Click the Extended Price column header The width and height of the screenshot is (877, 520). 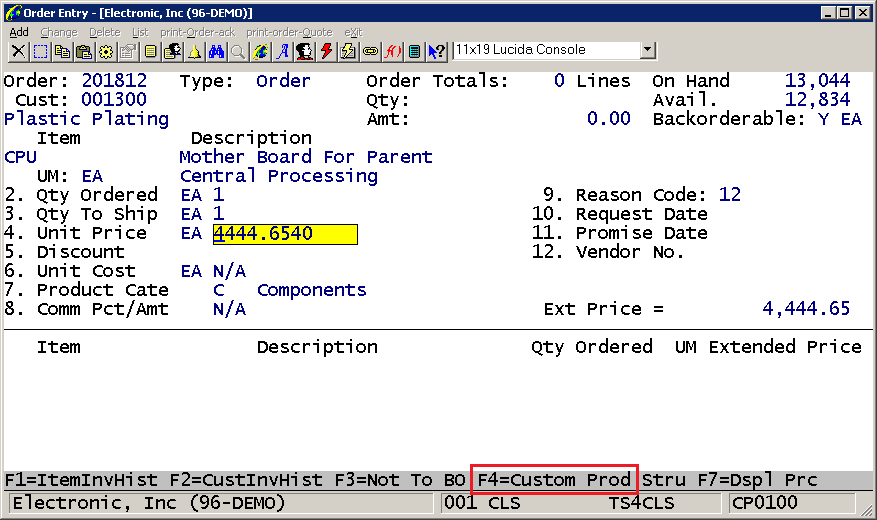785,347
